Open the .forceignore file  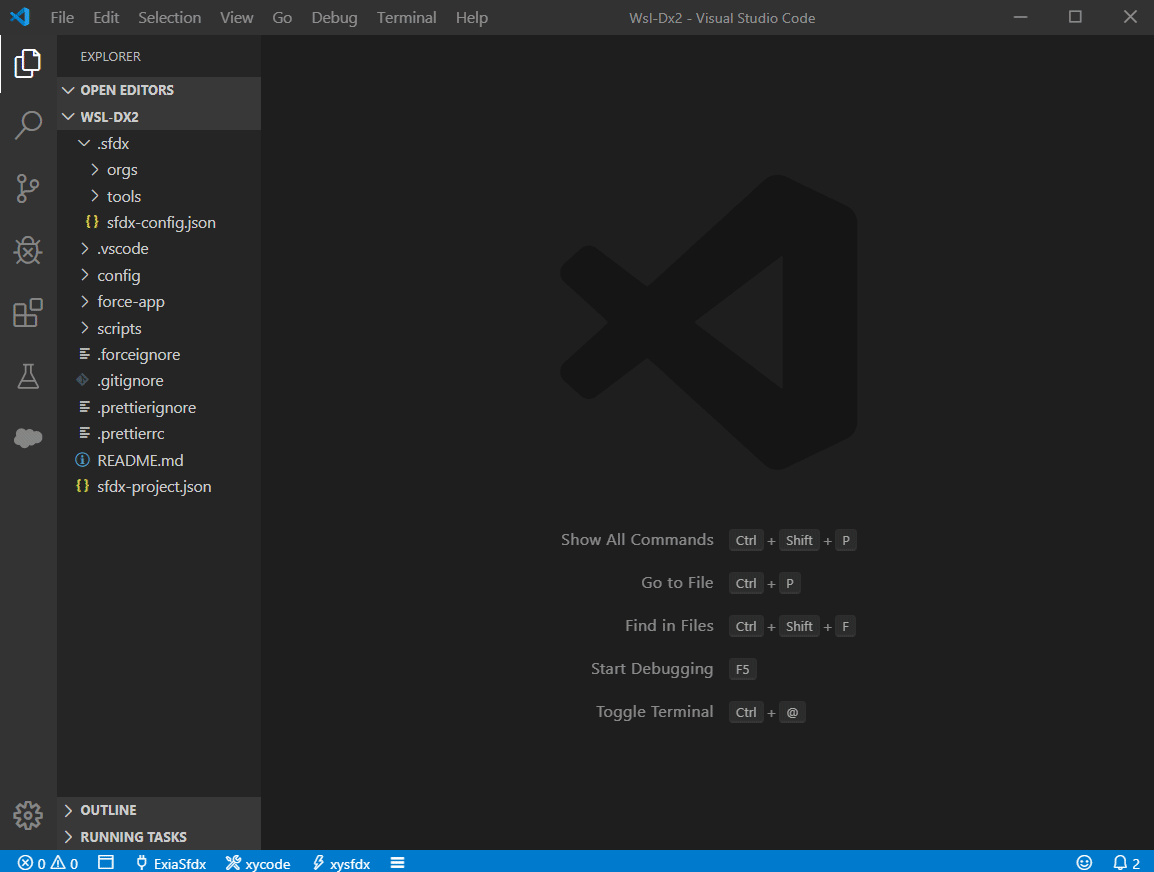coord(159,355)
